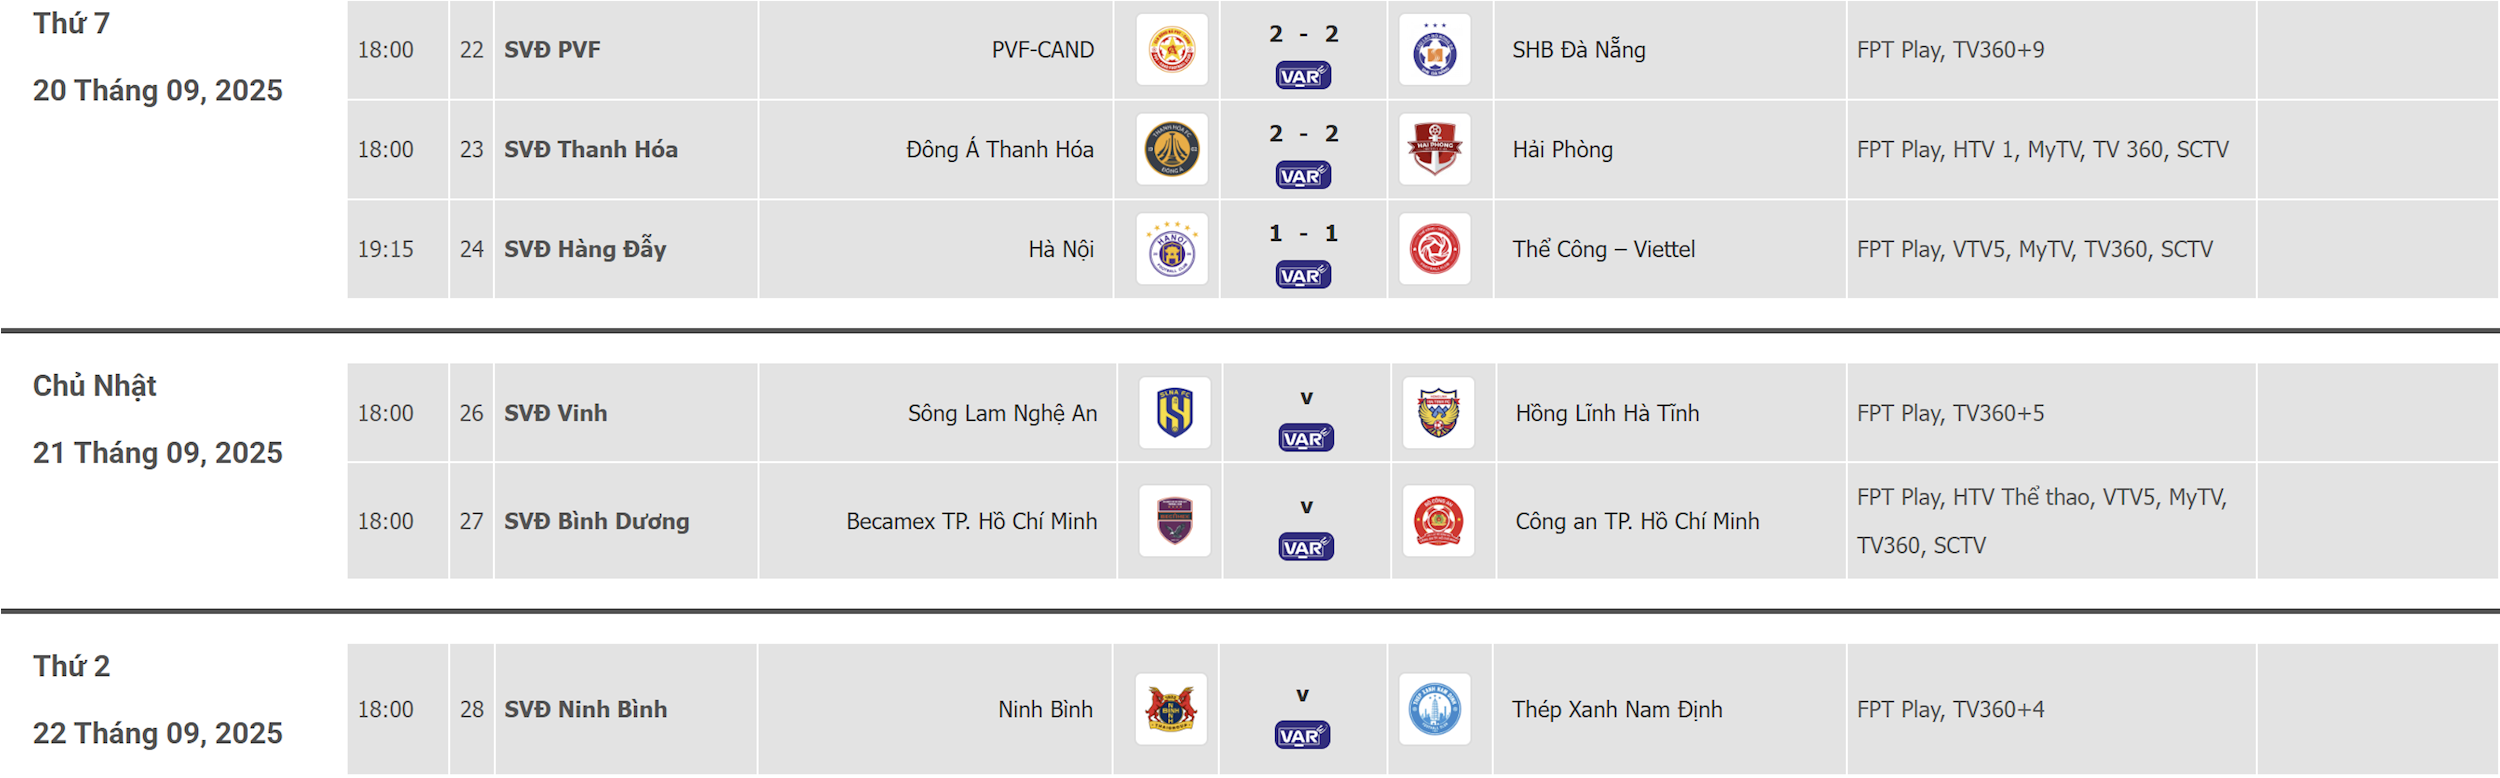Click the SVĐ Bình Dương venue text
The image size is (2500, 778).
click(x=597, y=521)
